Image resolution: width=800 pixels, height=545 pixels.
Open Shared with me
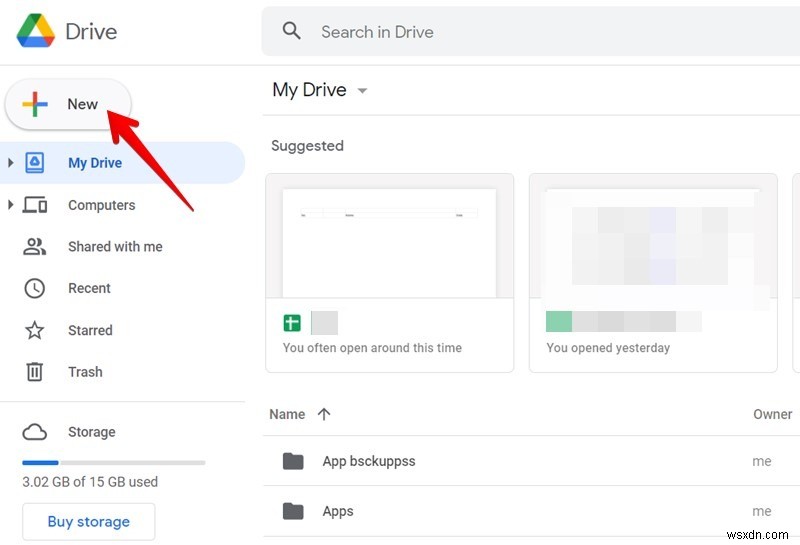[115, 246]
